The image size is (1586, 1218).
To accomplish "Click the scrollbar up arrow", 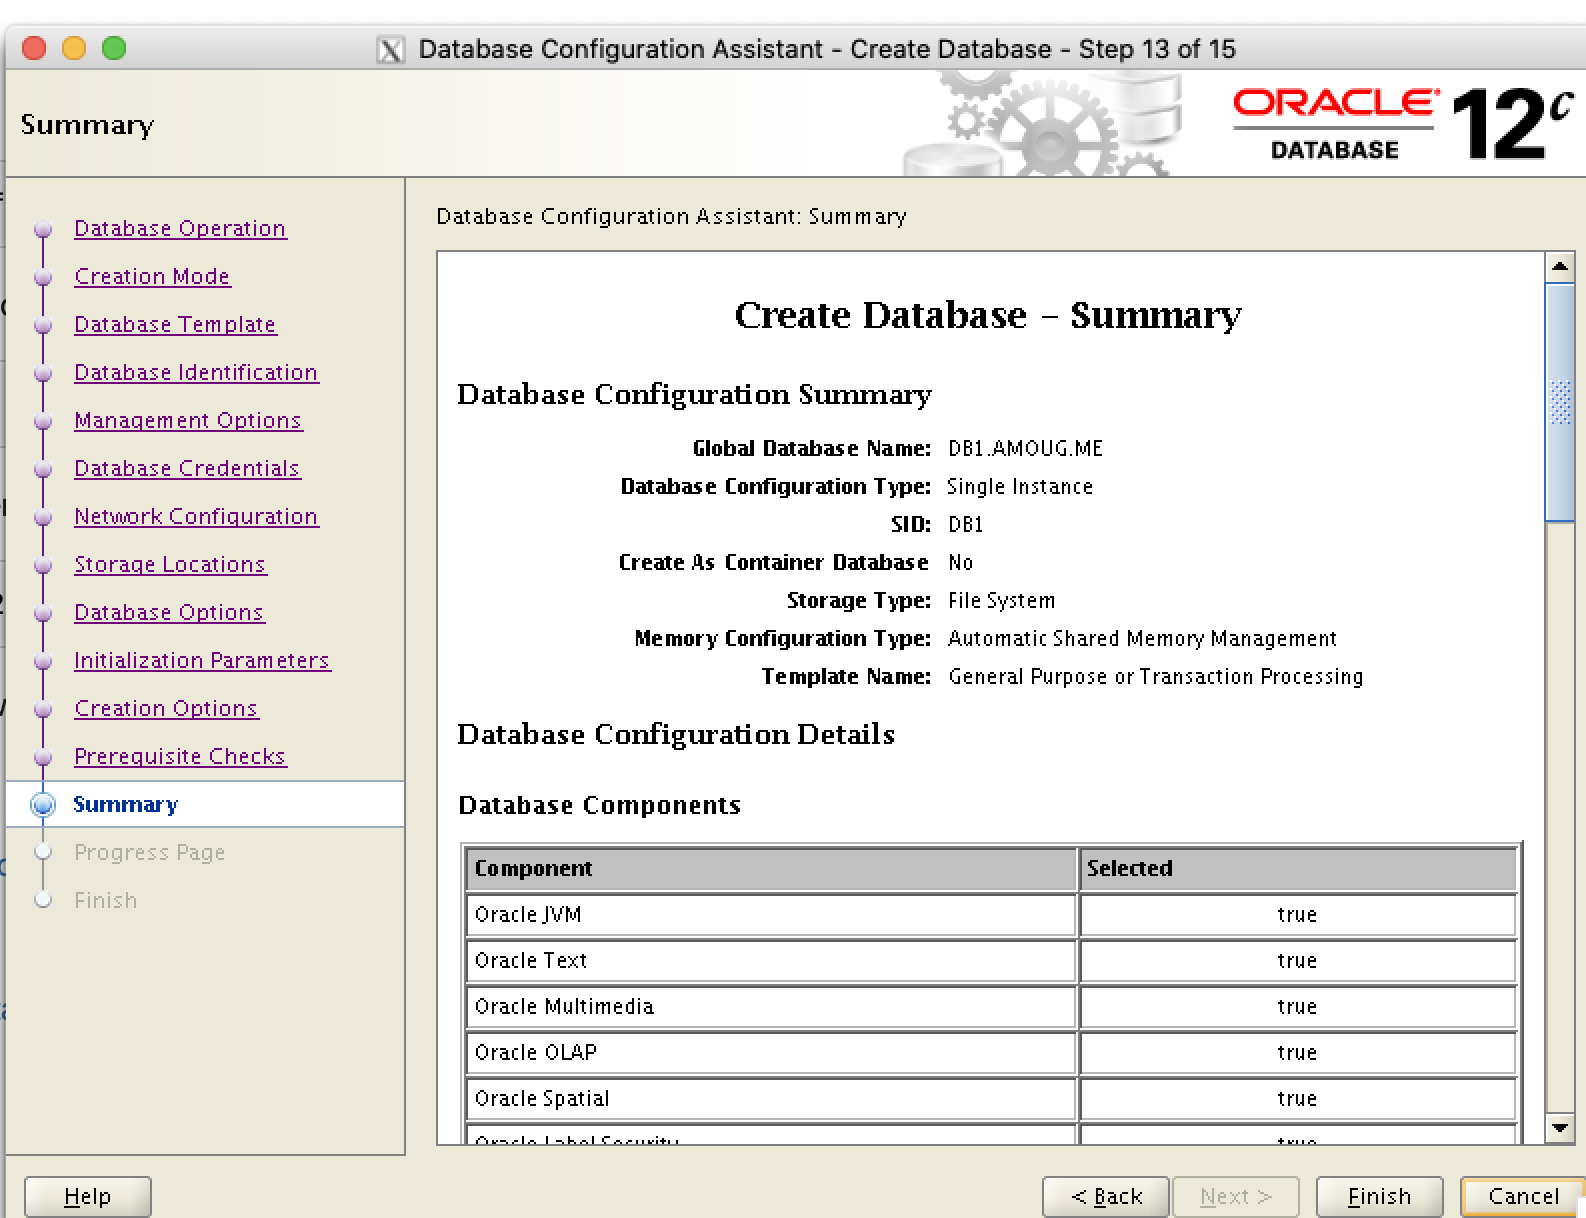I will pyautogui.click(x=1559, y=266).
